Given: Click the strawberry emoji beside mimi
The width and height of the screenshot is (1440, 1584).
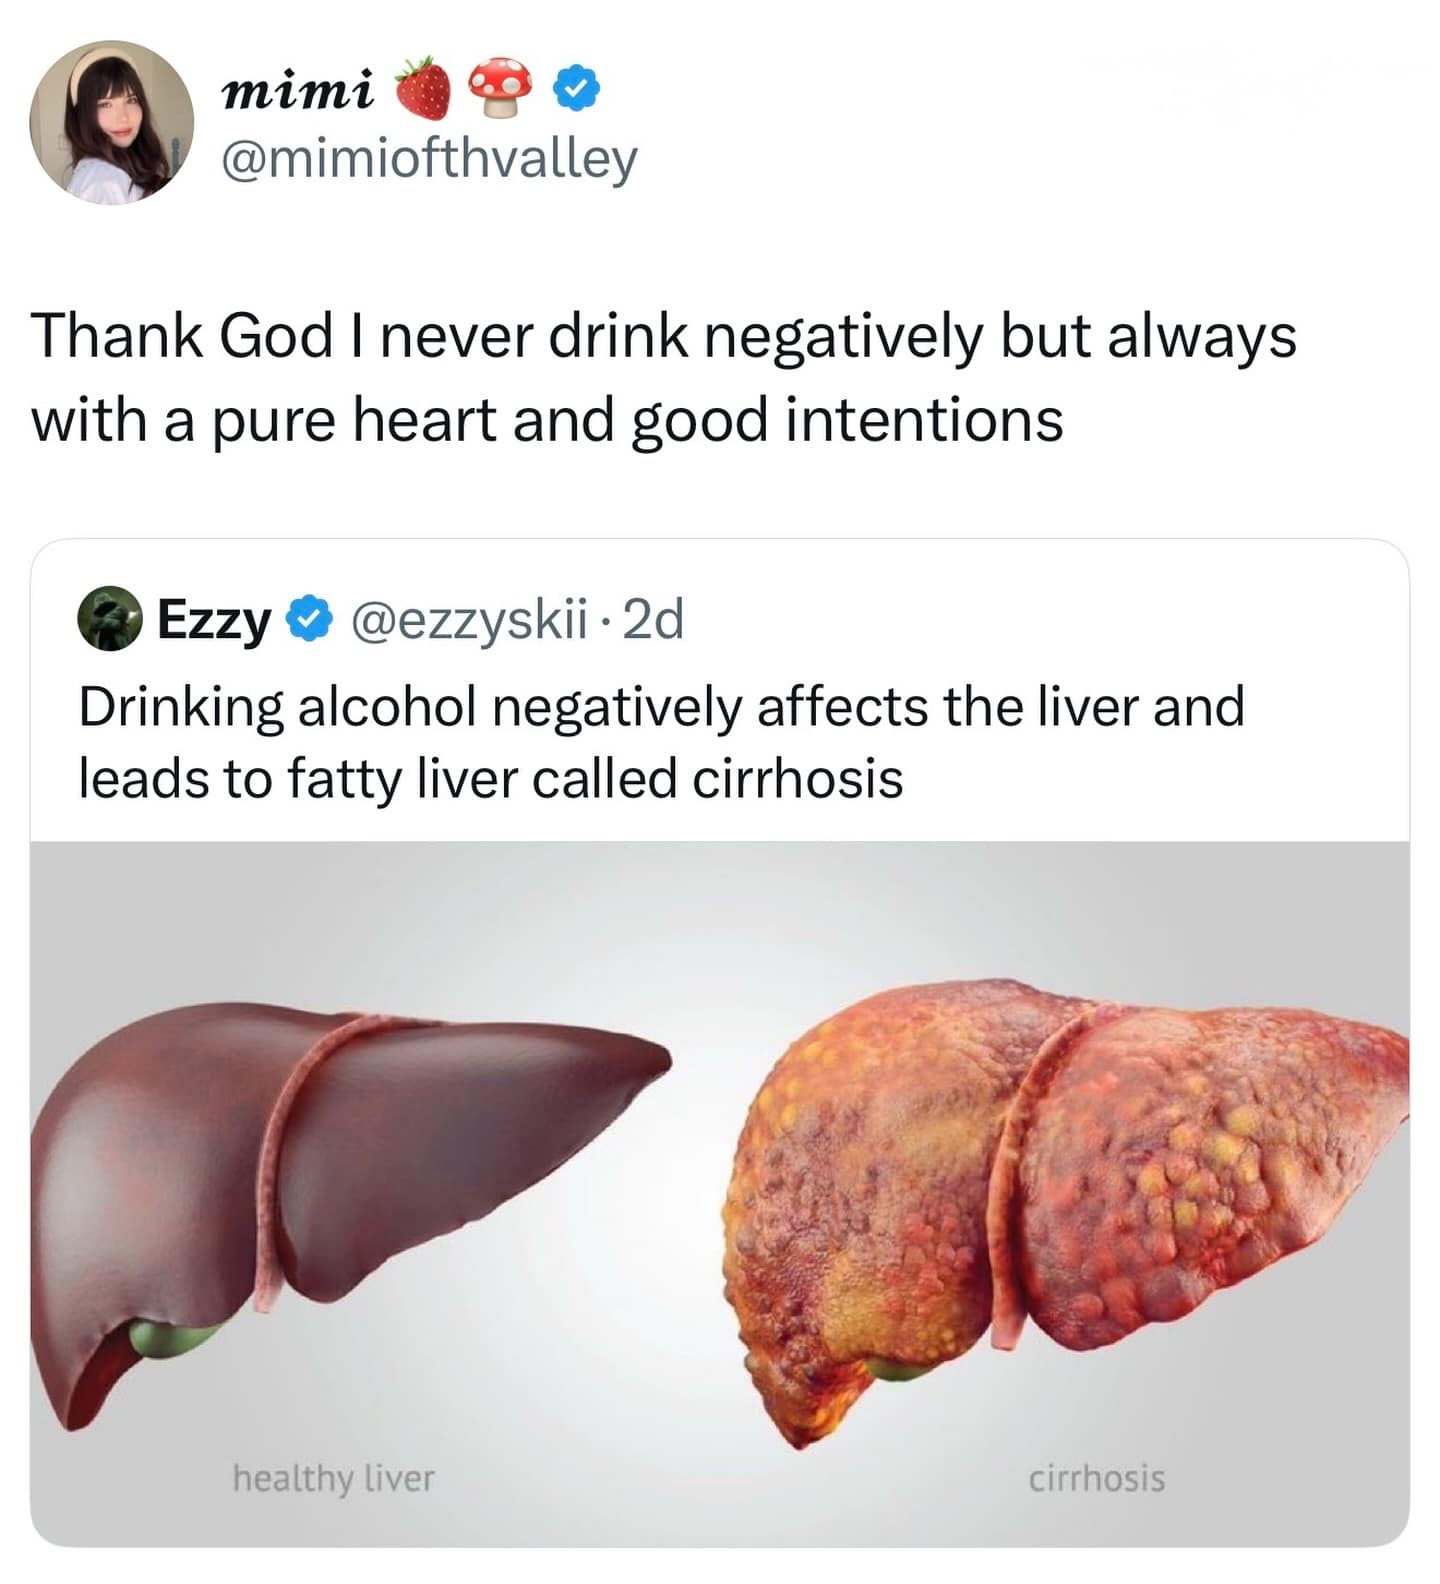Looking at the screenshot, I should coord(426,89).
